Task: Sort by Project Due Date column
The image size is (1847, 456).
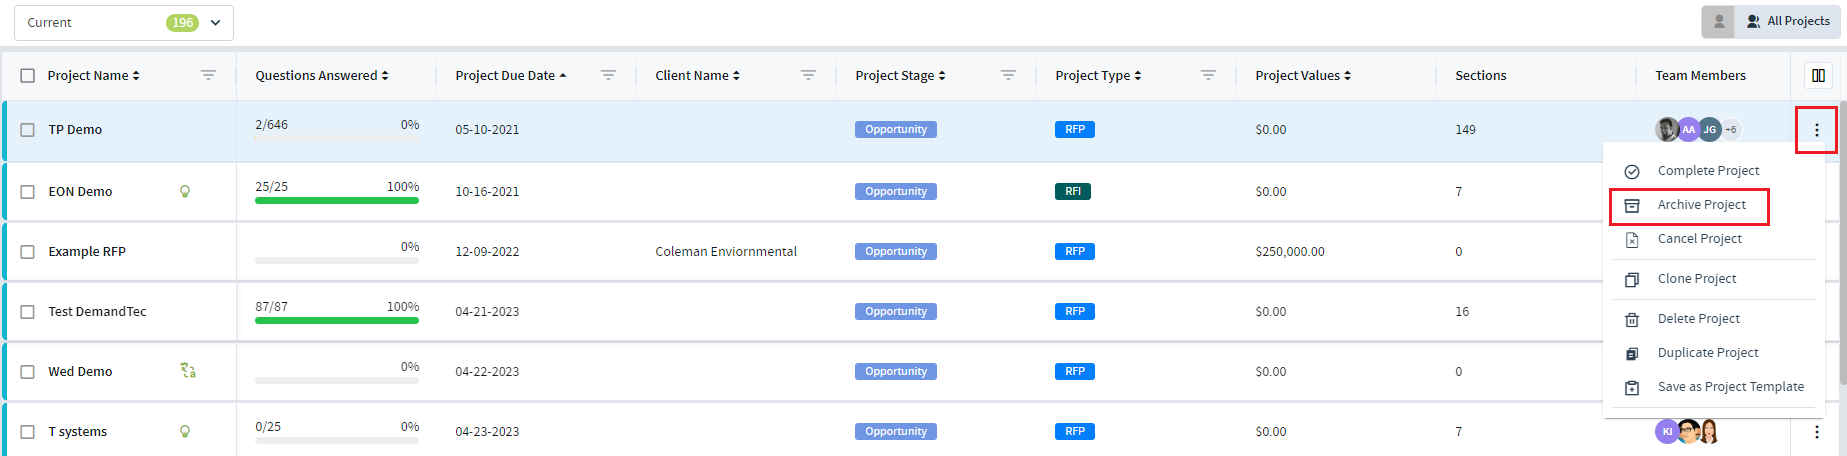Action: [x=510, y=76]
